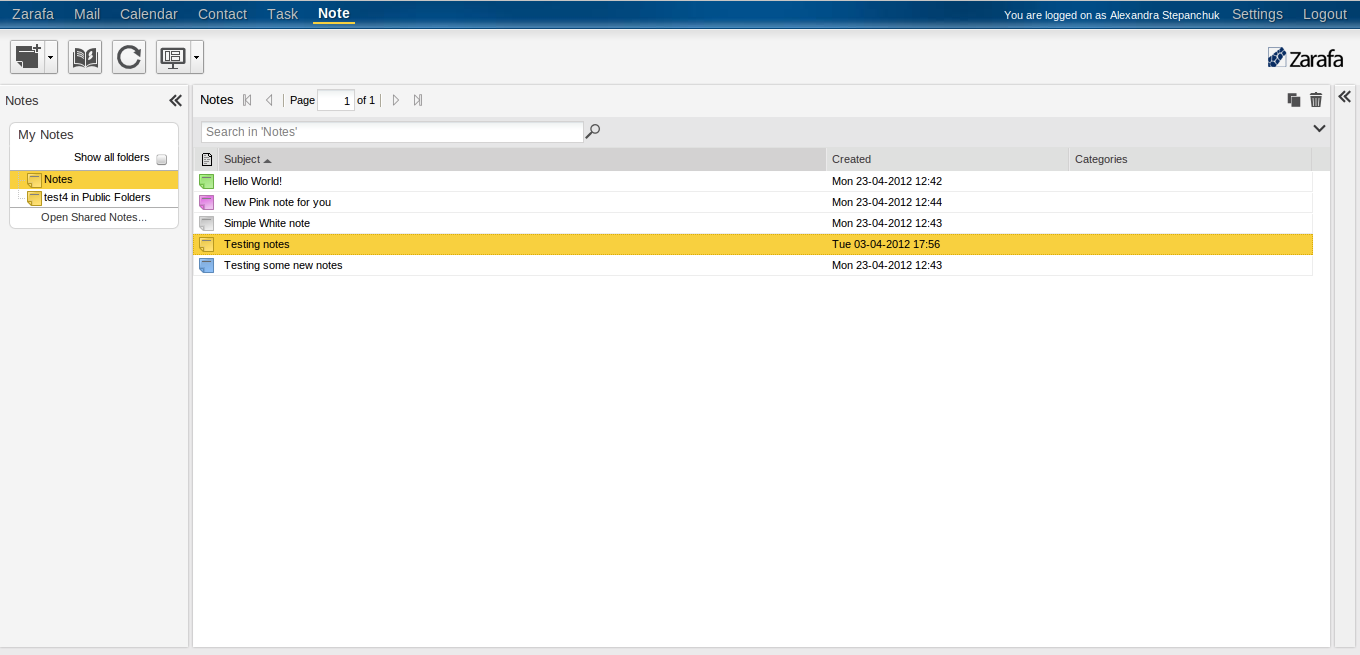This screenshot has height=655, width=1360.
Task: Click the user name Alexandra Stepanchuk
Action: (x=1164, y=15)
